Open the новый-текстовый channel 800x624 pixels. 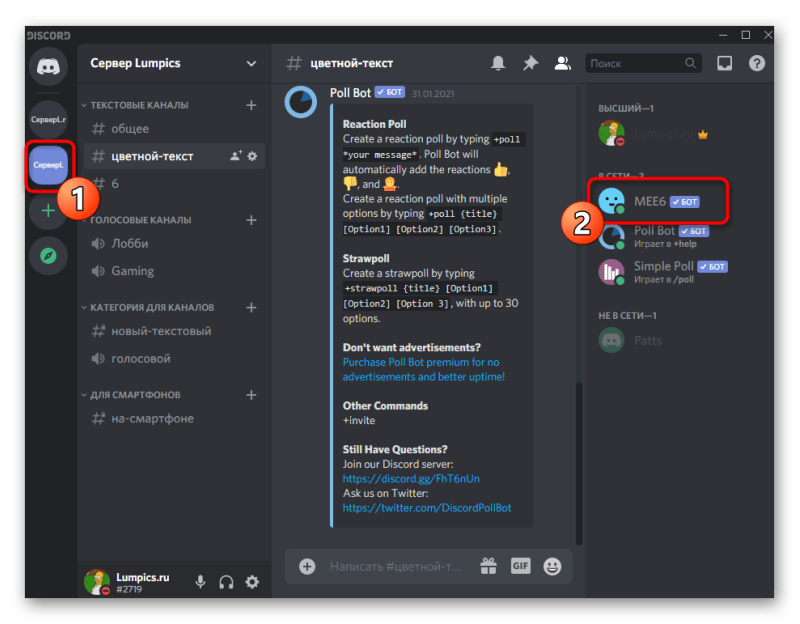coord(174,332)
